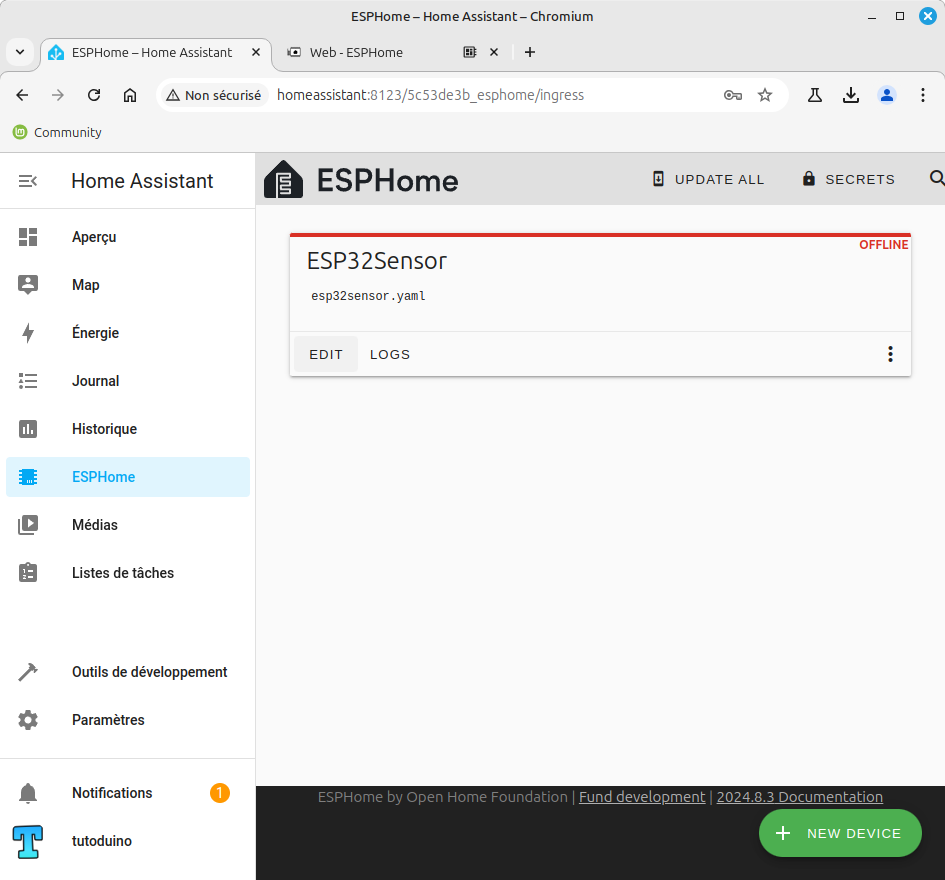Image resolution: width=945 pixels, height=880 pixels.
Task: Show Notifications panel
Action: pyautogui.click(x=128, y=793)
